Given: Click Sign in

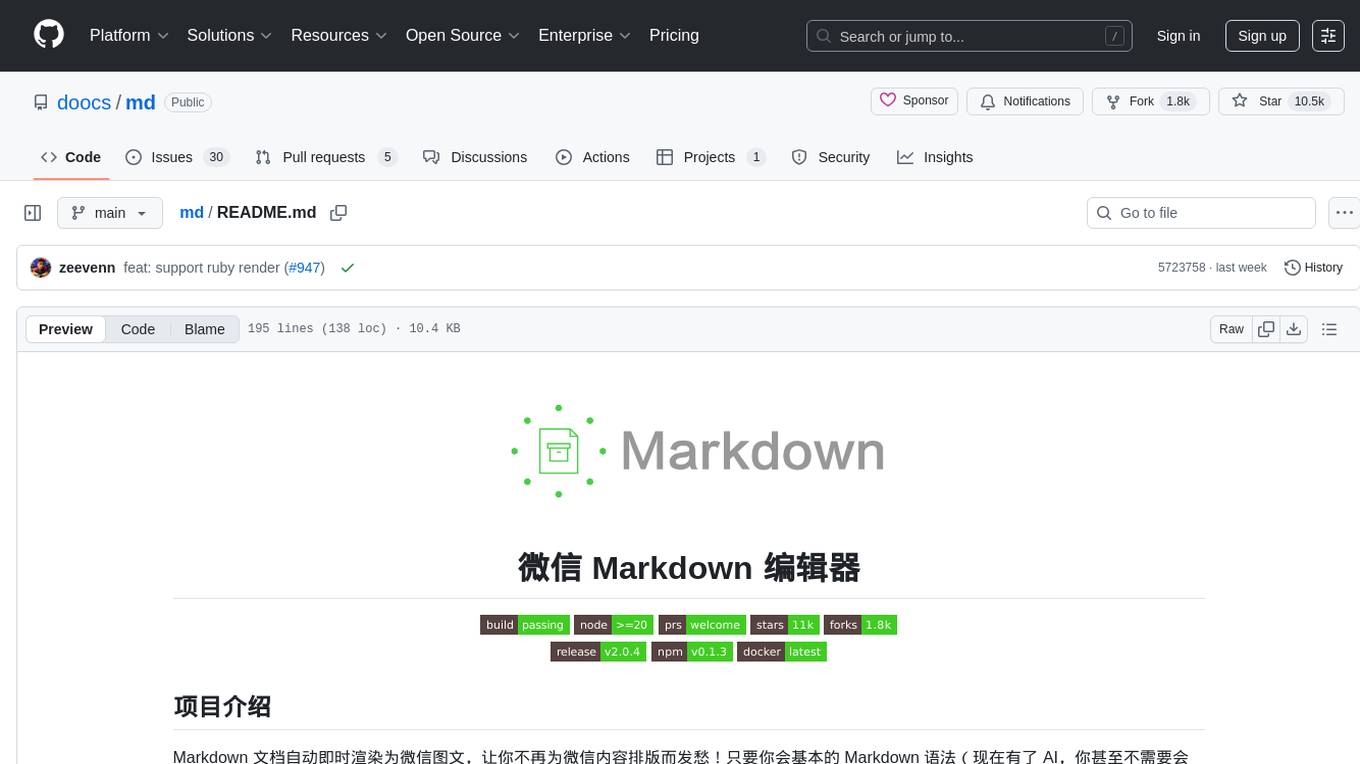Looking at the screenshot, I should coord(1178,35).
